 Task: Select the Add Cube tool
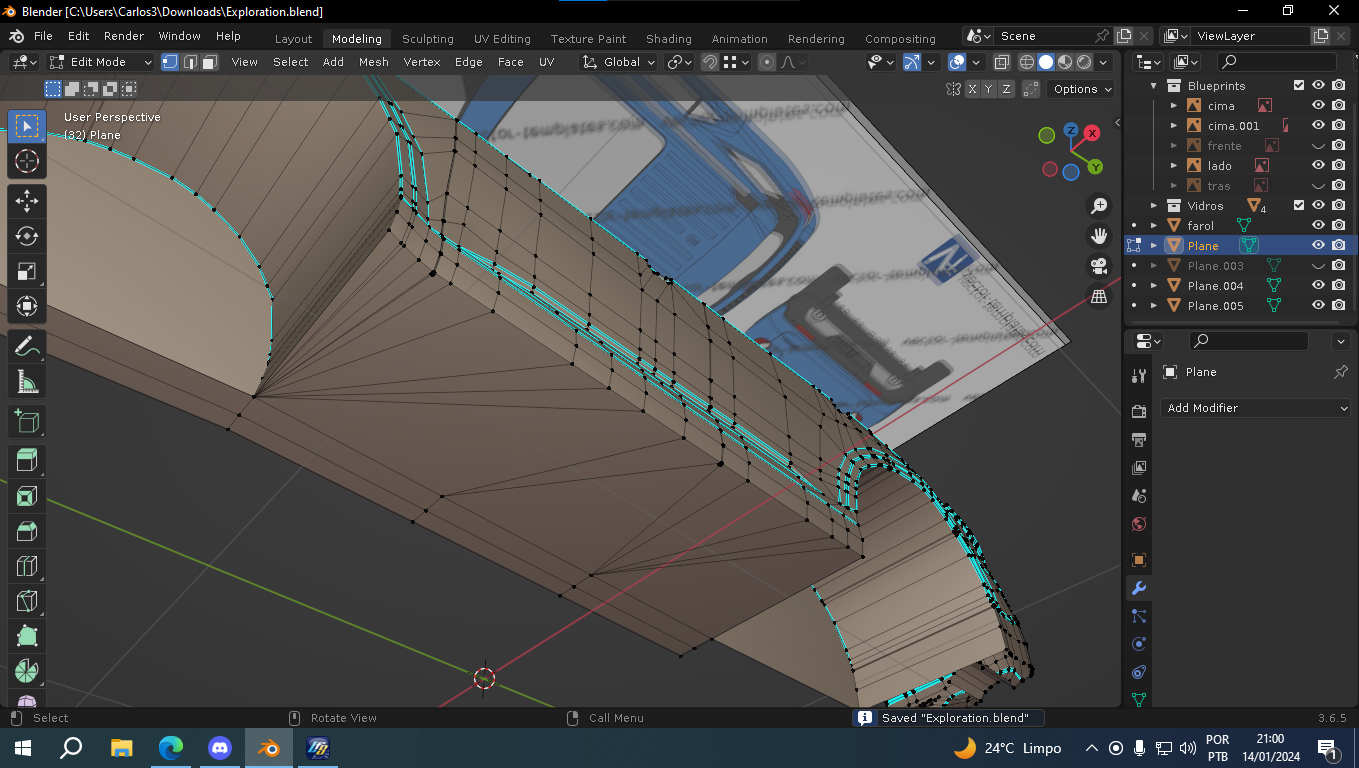pyautogui.click(x=27, y=422)
